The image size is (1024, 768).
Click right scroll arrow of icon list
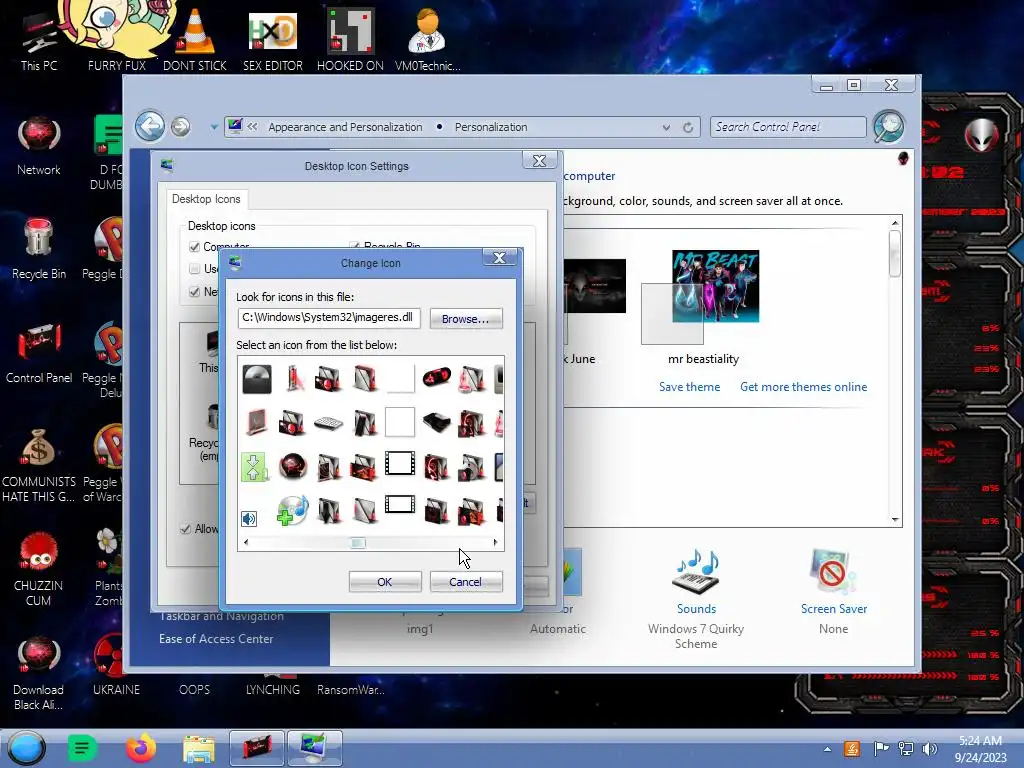(x=496, y=542)
